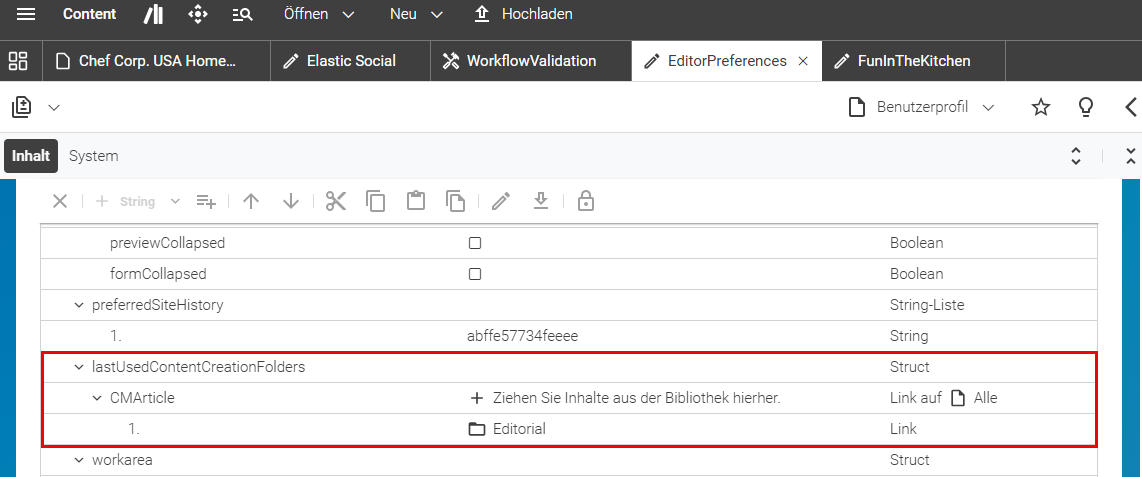Close the EditorPreferences tab
The height and width of the screenshot is (477, 1142).
[803, 61]
